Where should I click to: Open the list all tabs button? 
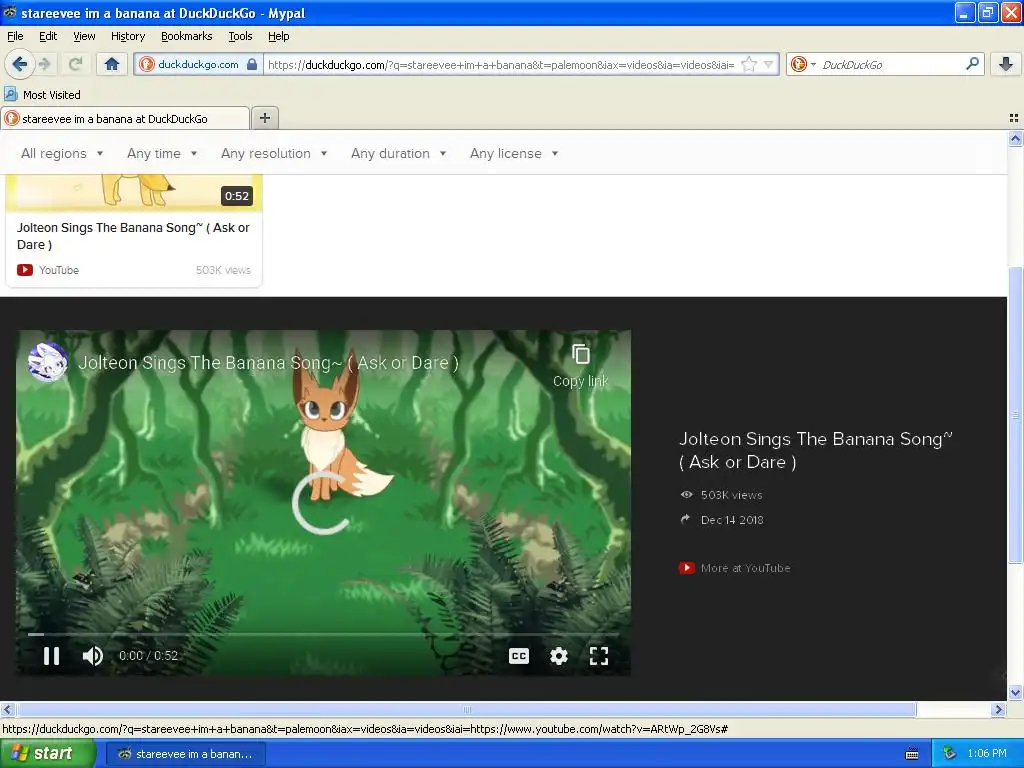1014,118
